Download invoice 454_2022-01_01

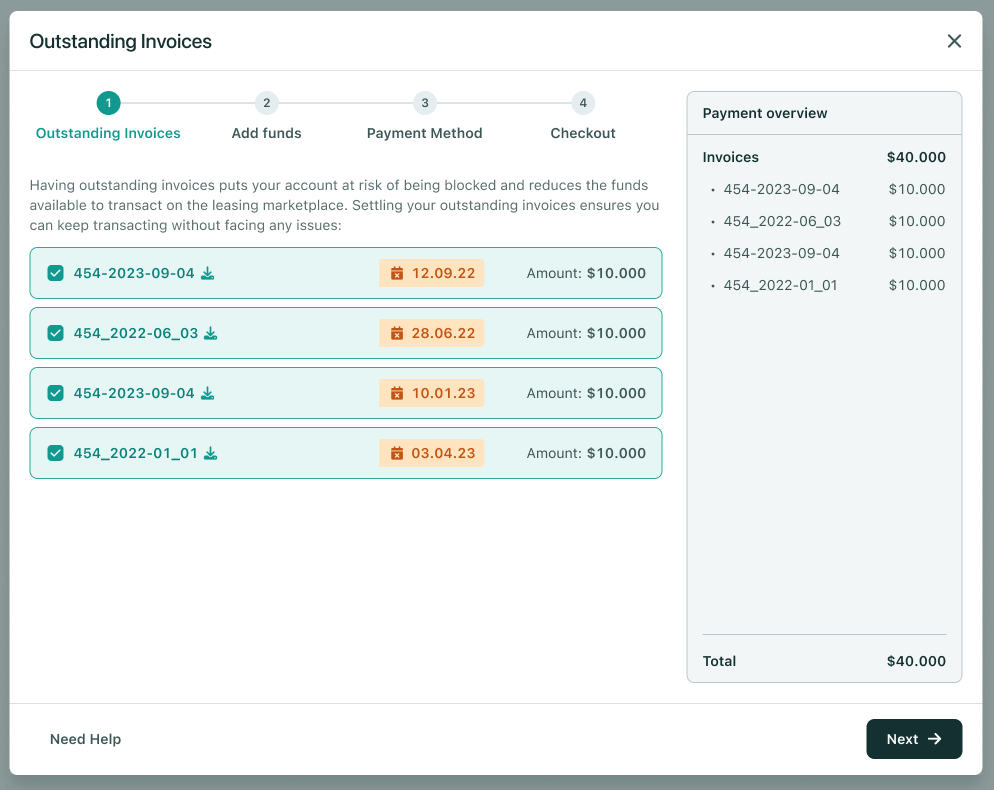tap(211, 454)
